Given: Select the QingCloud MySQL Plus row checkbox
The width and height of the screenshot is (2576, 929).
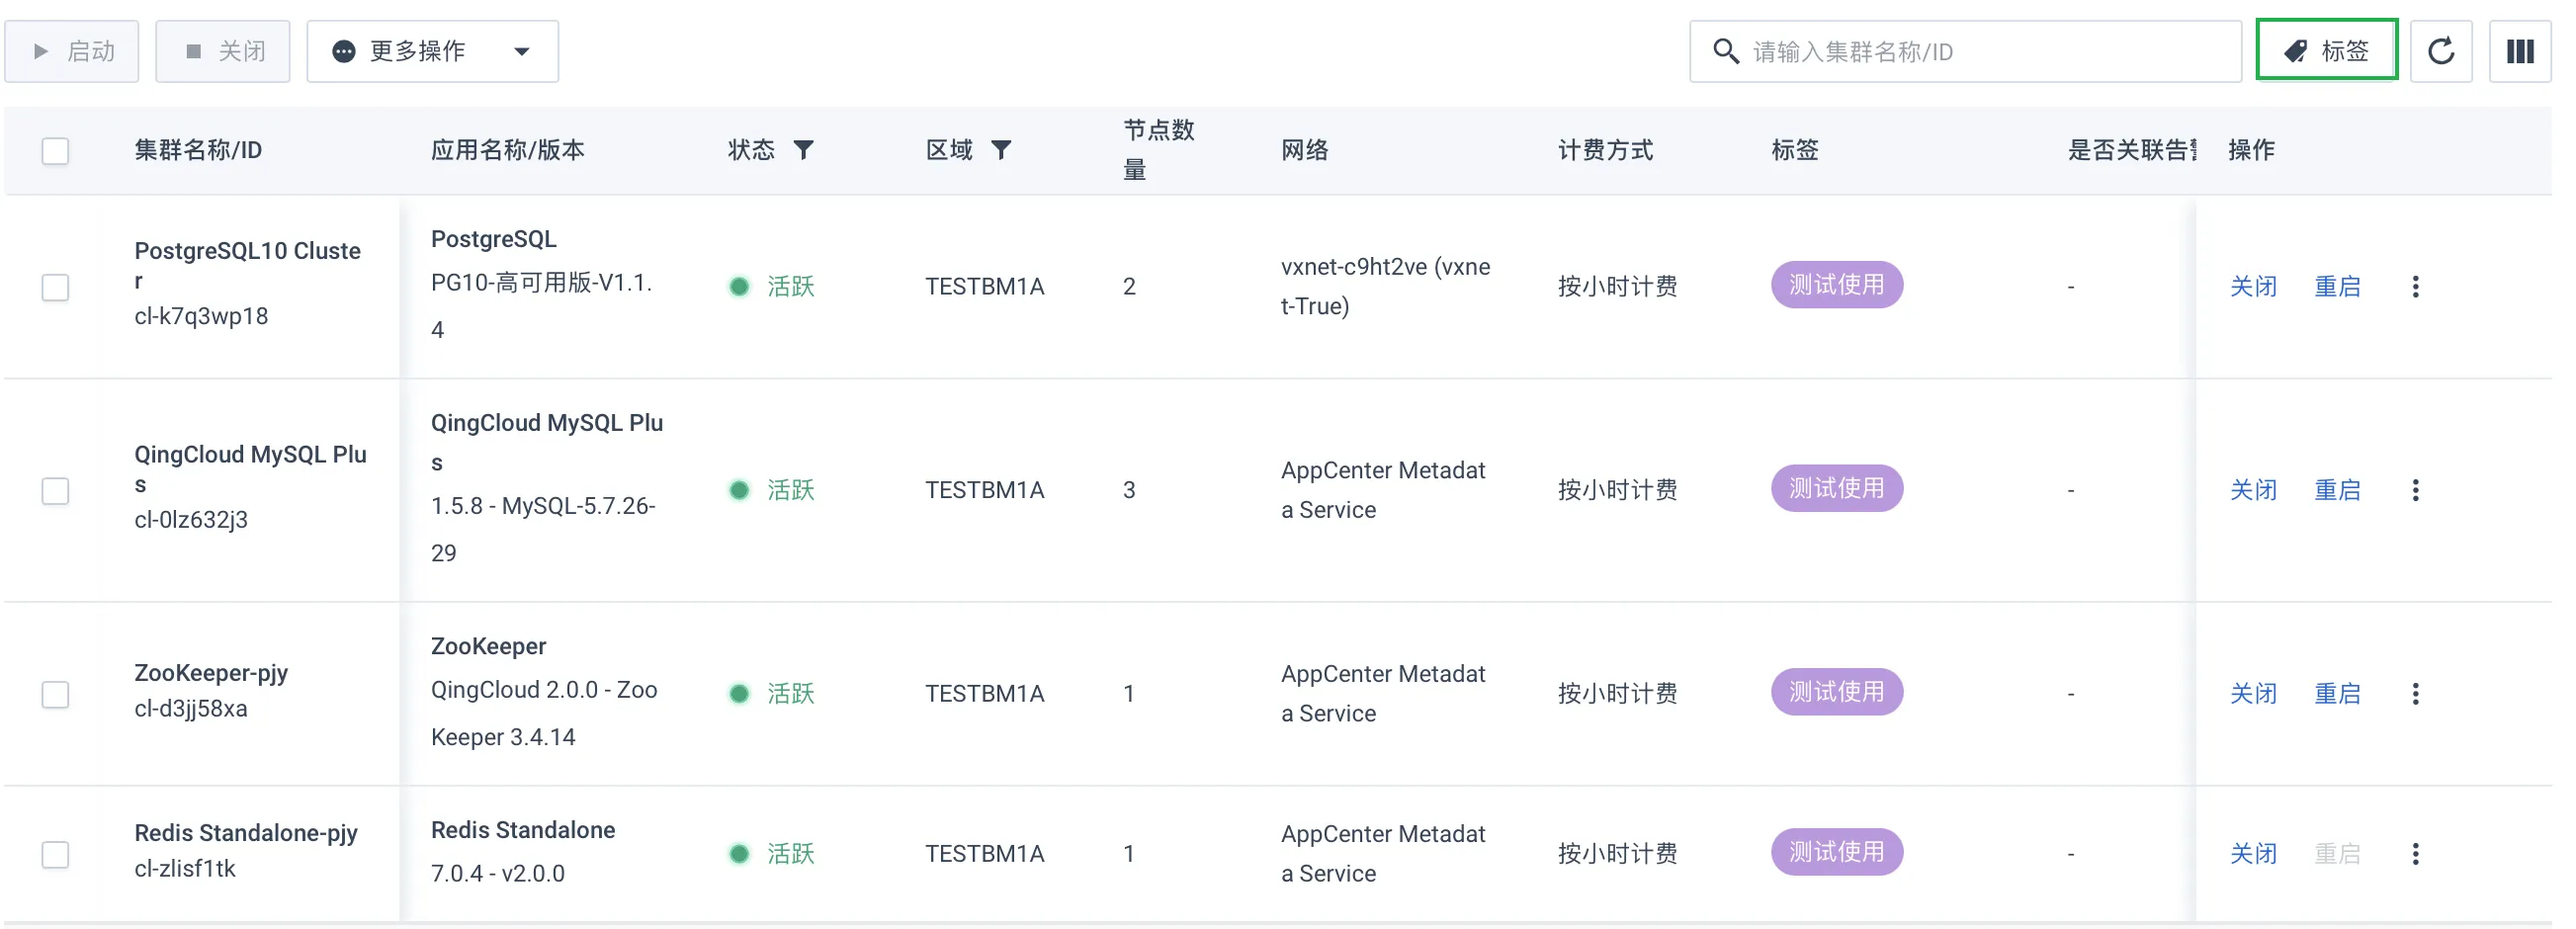Looking at the screenshot, I should pyautogui.click(x=55, y=491).
